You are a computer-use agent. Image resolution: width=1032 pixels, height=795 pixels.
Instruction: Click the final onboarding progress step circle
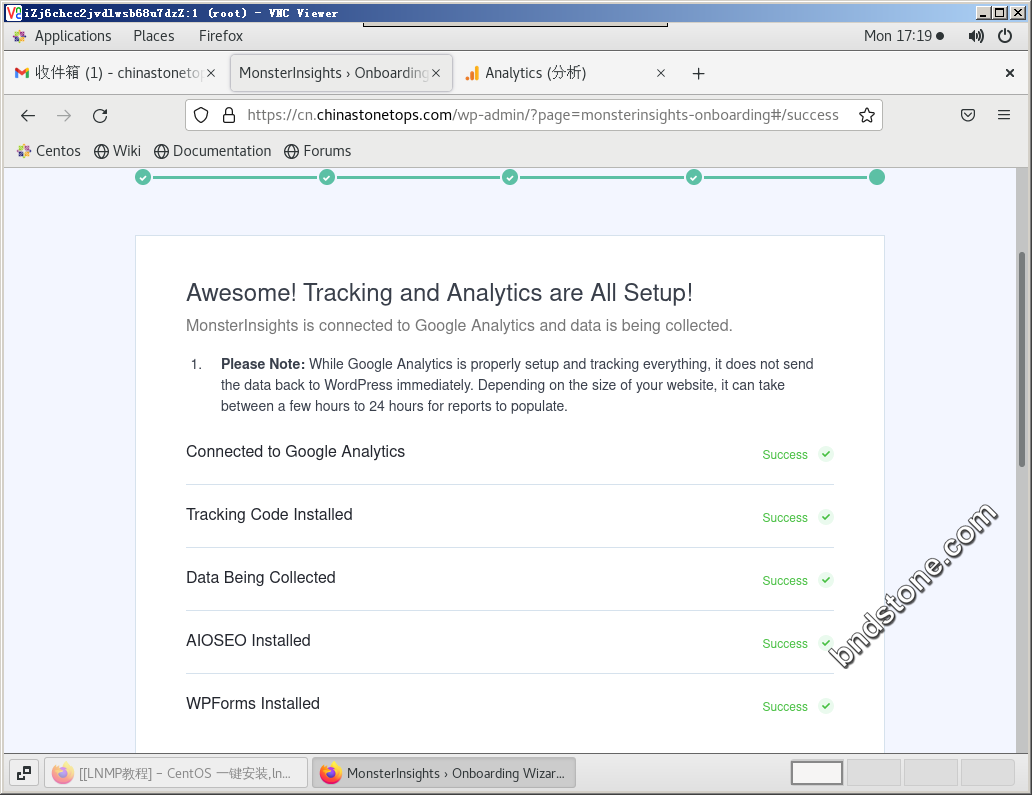click(877, 177)
